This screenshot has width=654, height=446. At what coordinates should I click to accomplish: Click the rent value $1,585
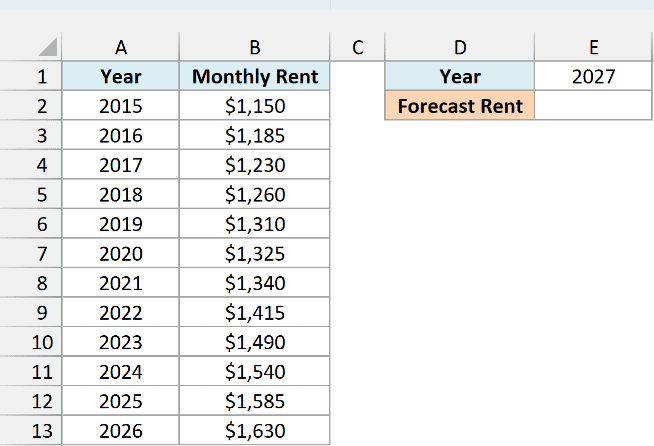[x=254, y=401]
